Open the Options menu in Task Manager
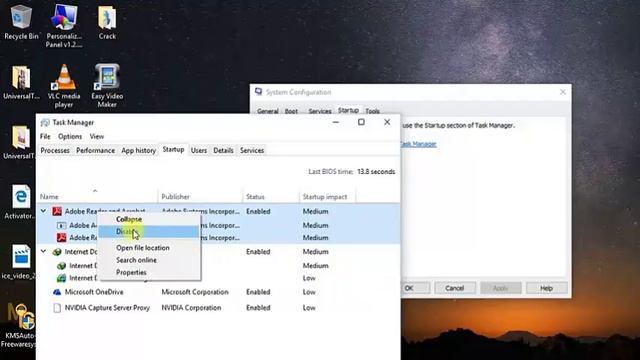This screenshot has height=360, width=640. tap(70, 136)
